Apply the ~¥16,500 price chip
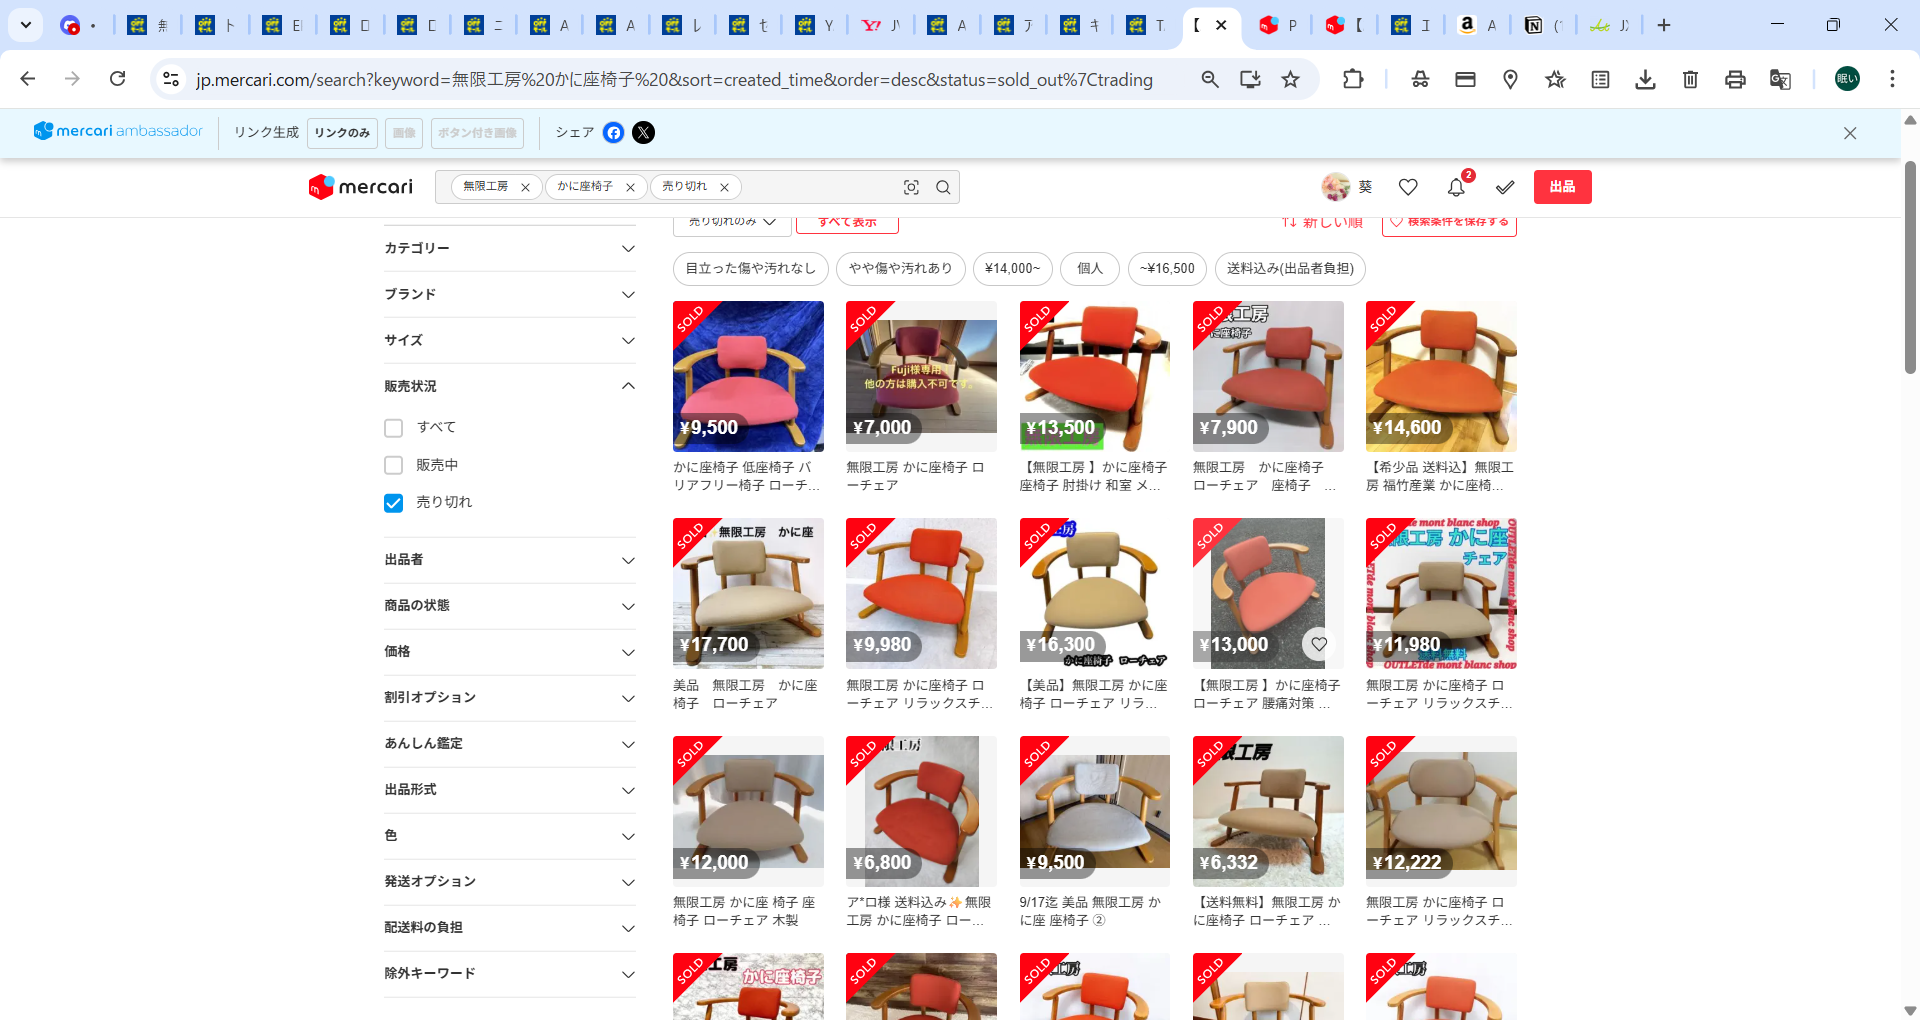This screenshot has height=1020, width=1920. pyautogui.click(x=1167, y=269)
